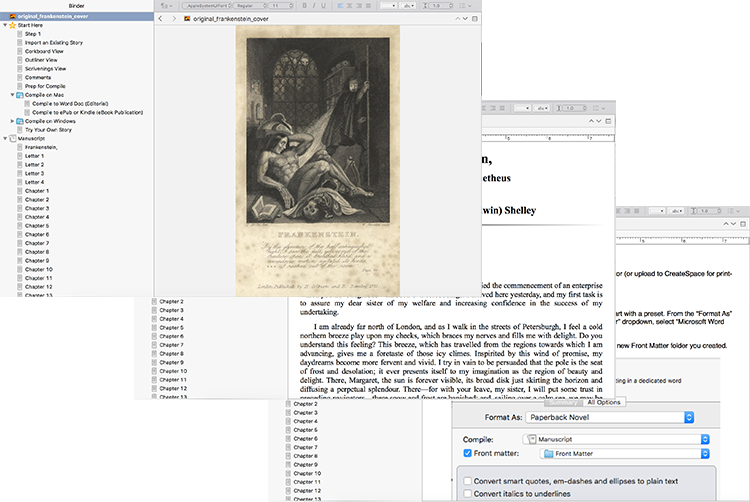The width and height of the screenshot is (750, 502).
Task: Click the Frankenstein cover image in the front editor
Action: (318, 161)
